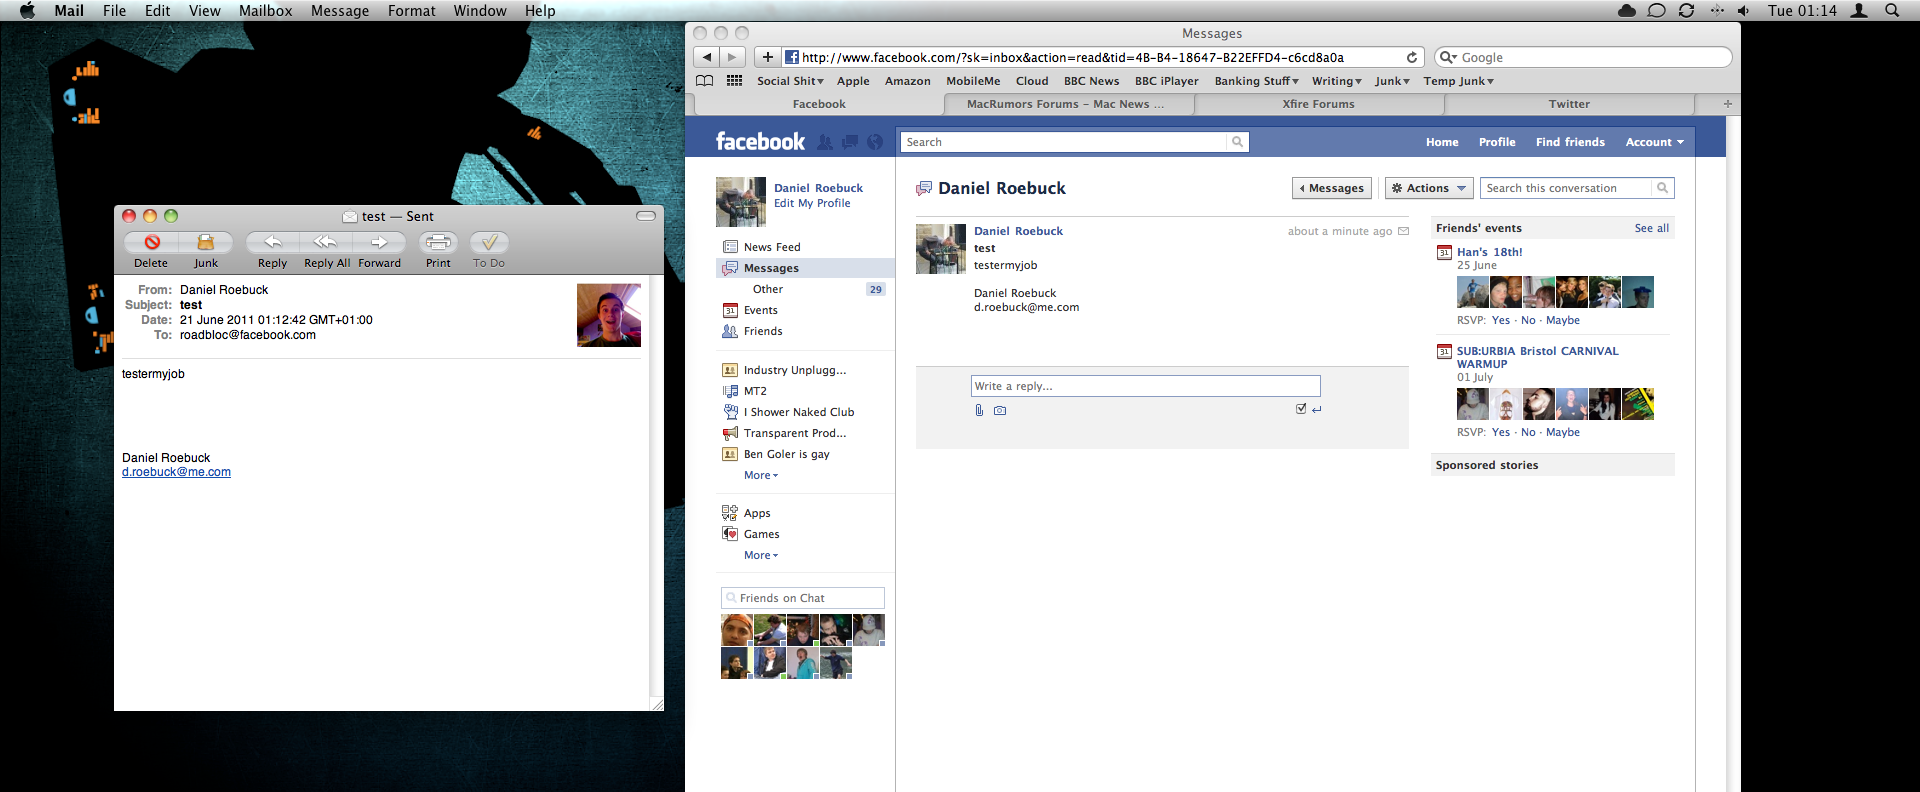Click the envelope icon beside timestamp
Image resolution: width=1920 pixels, height=792 pixels.
point(1403,231)
